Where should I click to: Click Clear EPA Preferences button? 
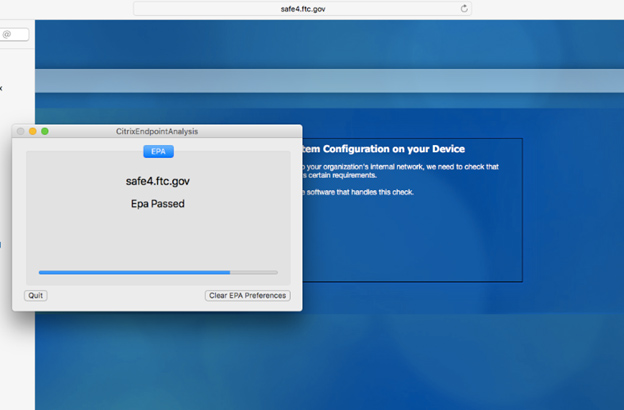248,295
